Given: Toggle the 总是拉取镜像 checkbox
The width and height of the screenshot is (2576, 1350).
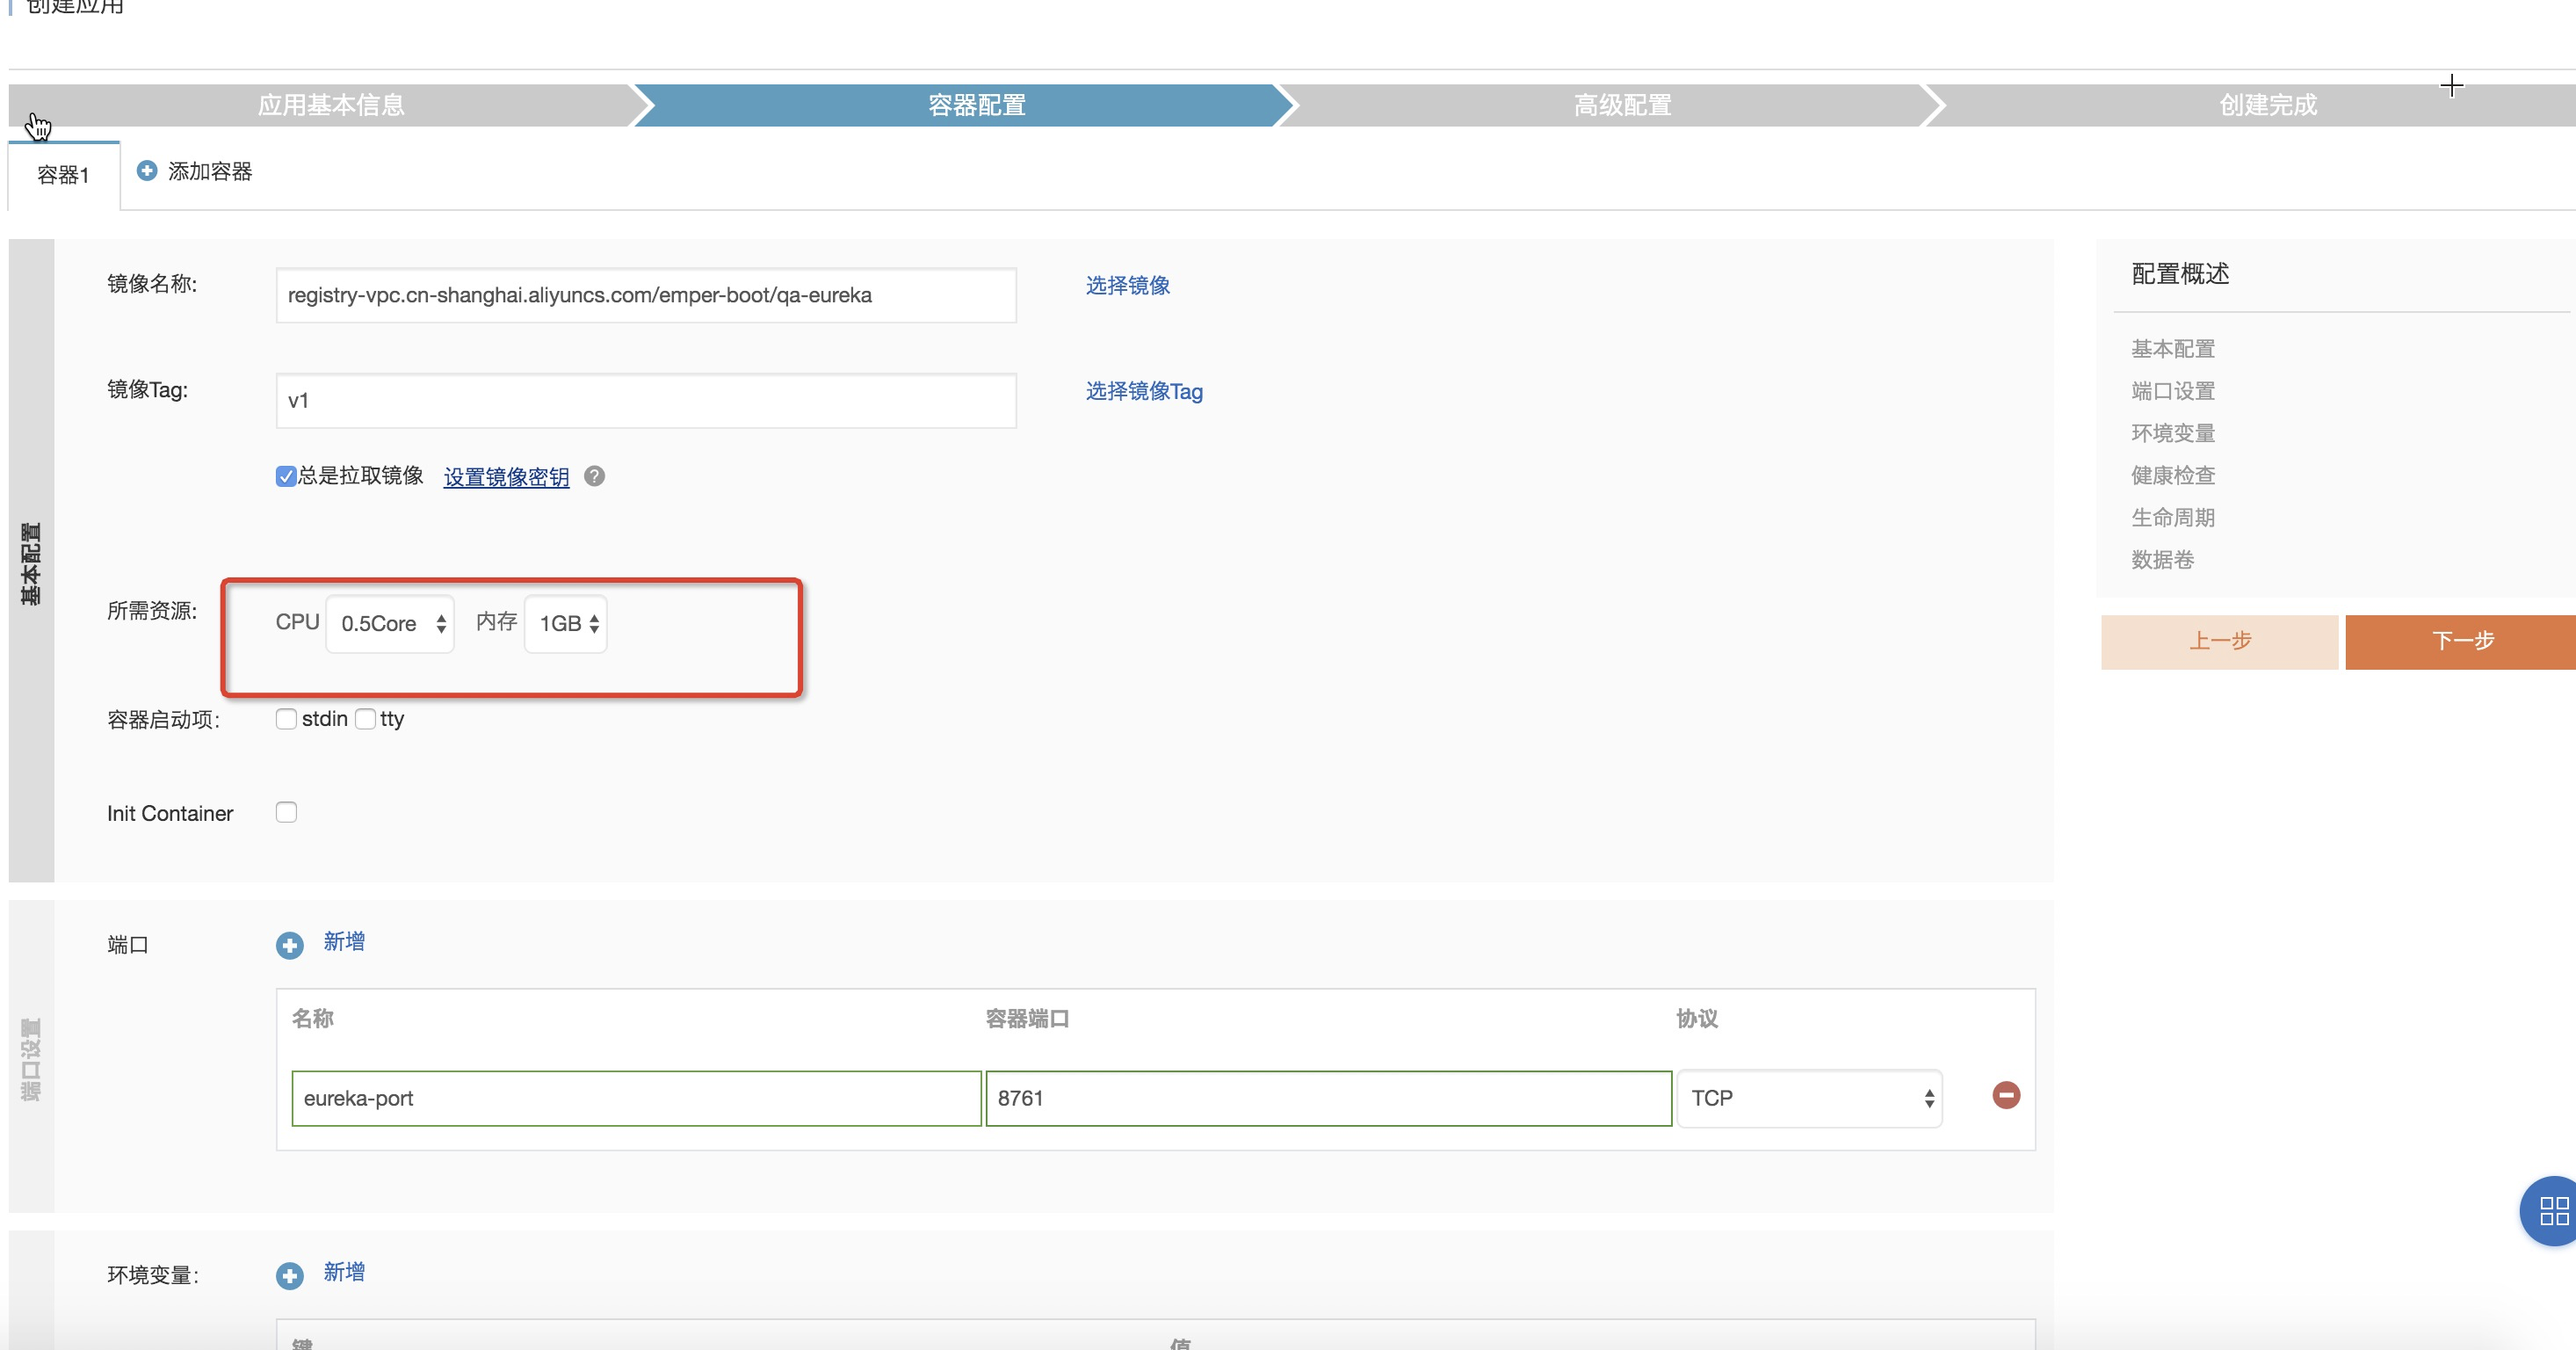Looking at the screenshot, I should (x=286, y=476).
